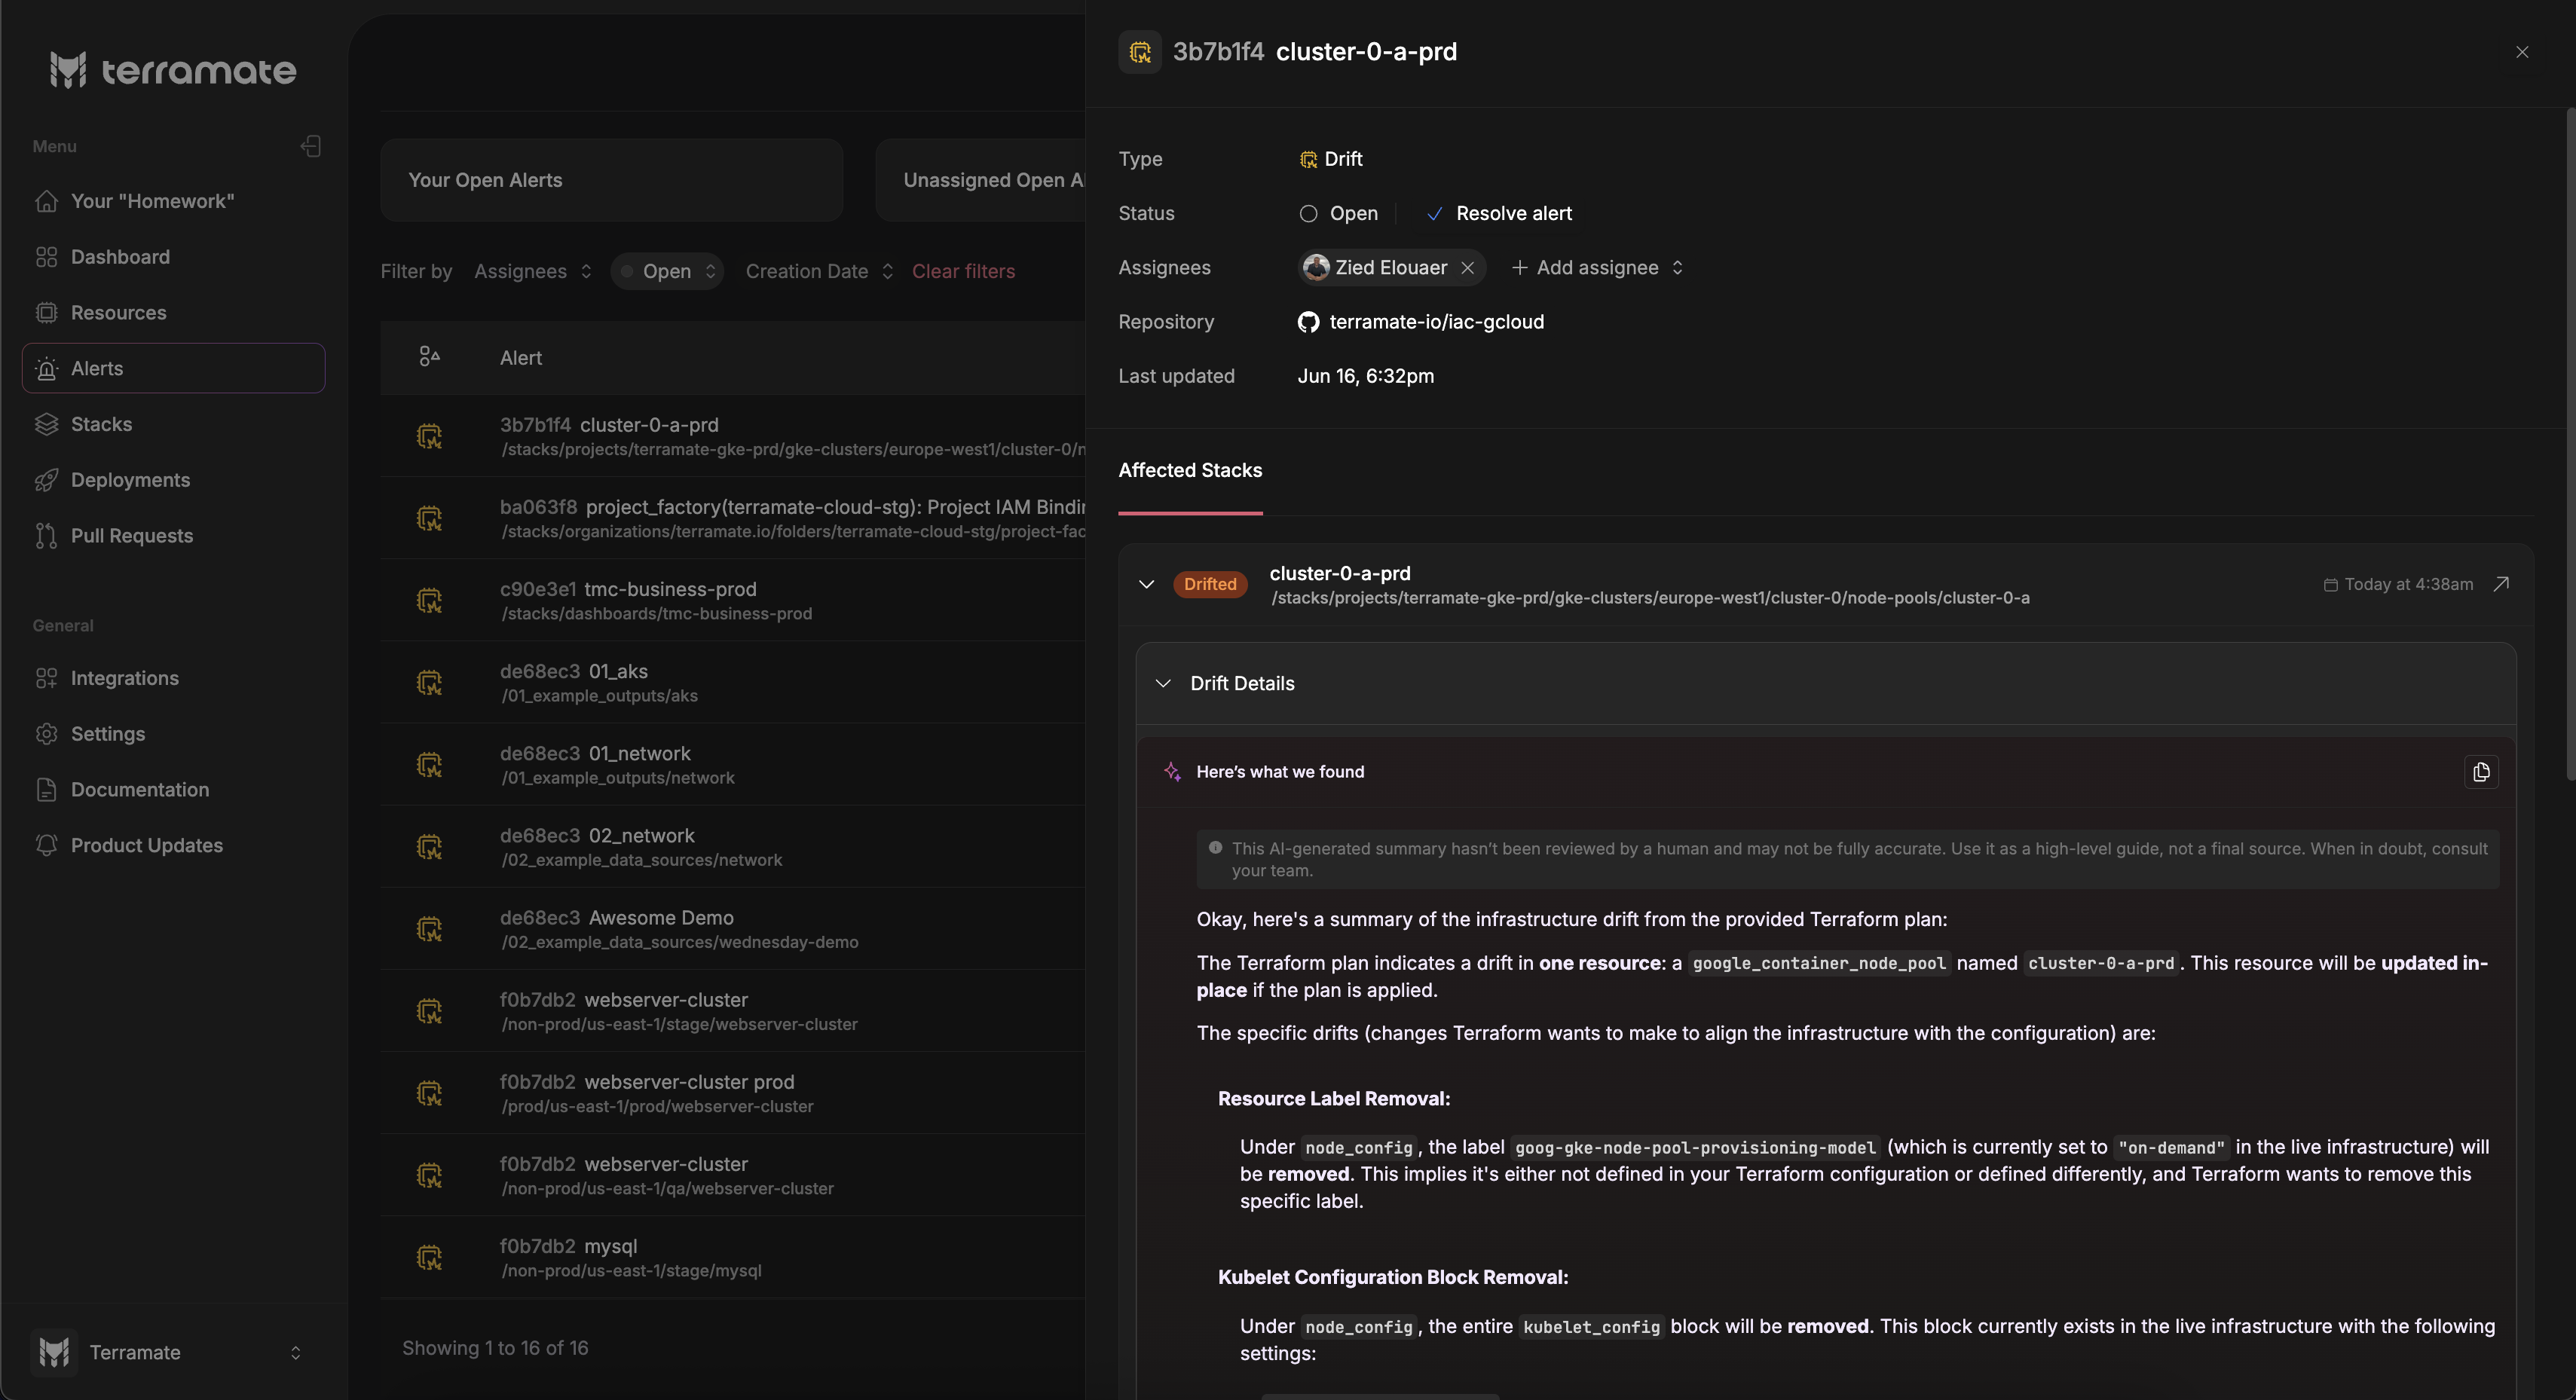Screen dimensions: 2576x1400
Task: Click the Drifted status badge
Action: point(1210,584)
